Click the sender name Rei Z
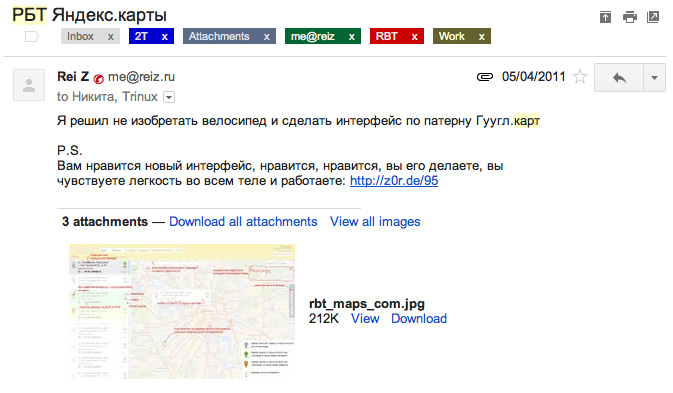 [73, 76]
